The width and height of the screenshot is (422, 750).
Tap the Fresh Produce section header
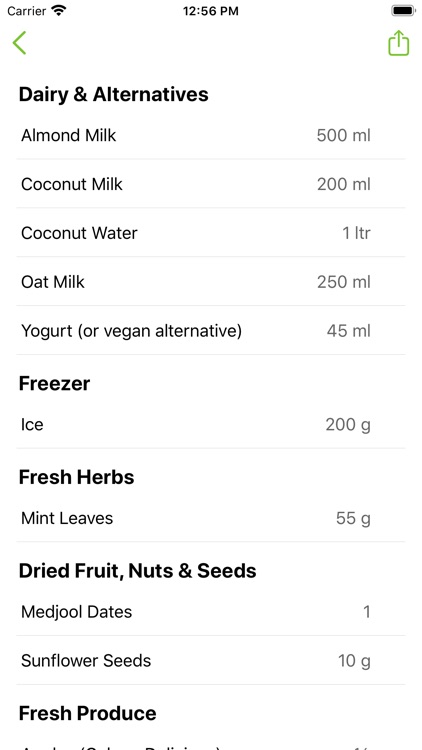(88, 713)
